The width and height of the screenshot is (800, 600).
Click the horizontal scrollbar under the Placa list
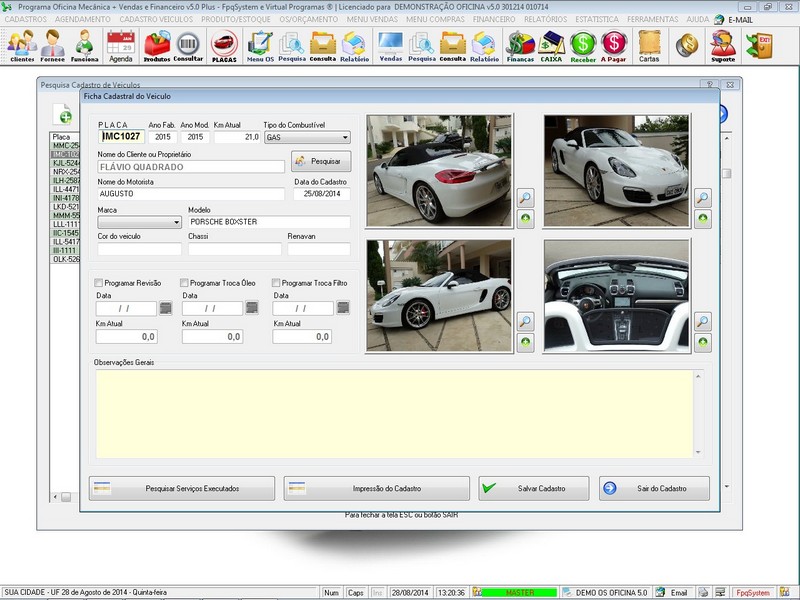66,496
